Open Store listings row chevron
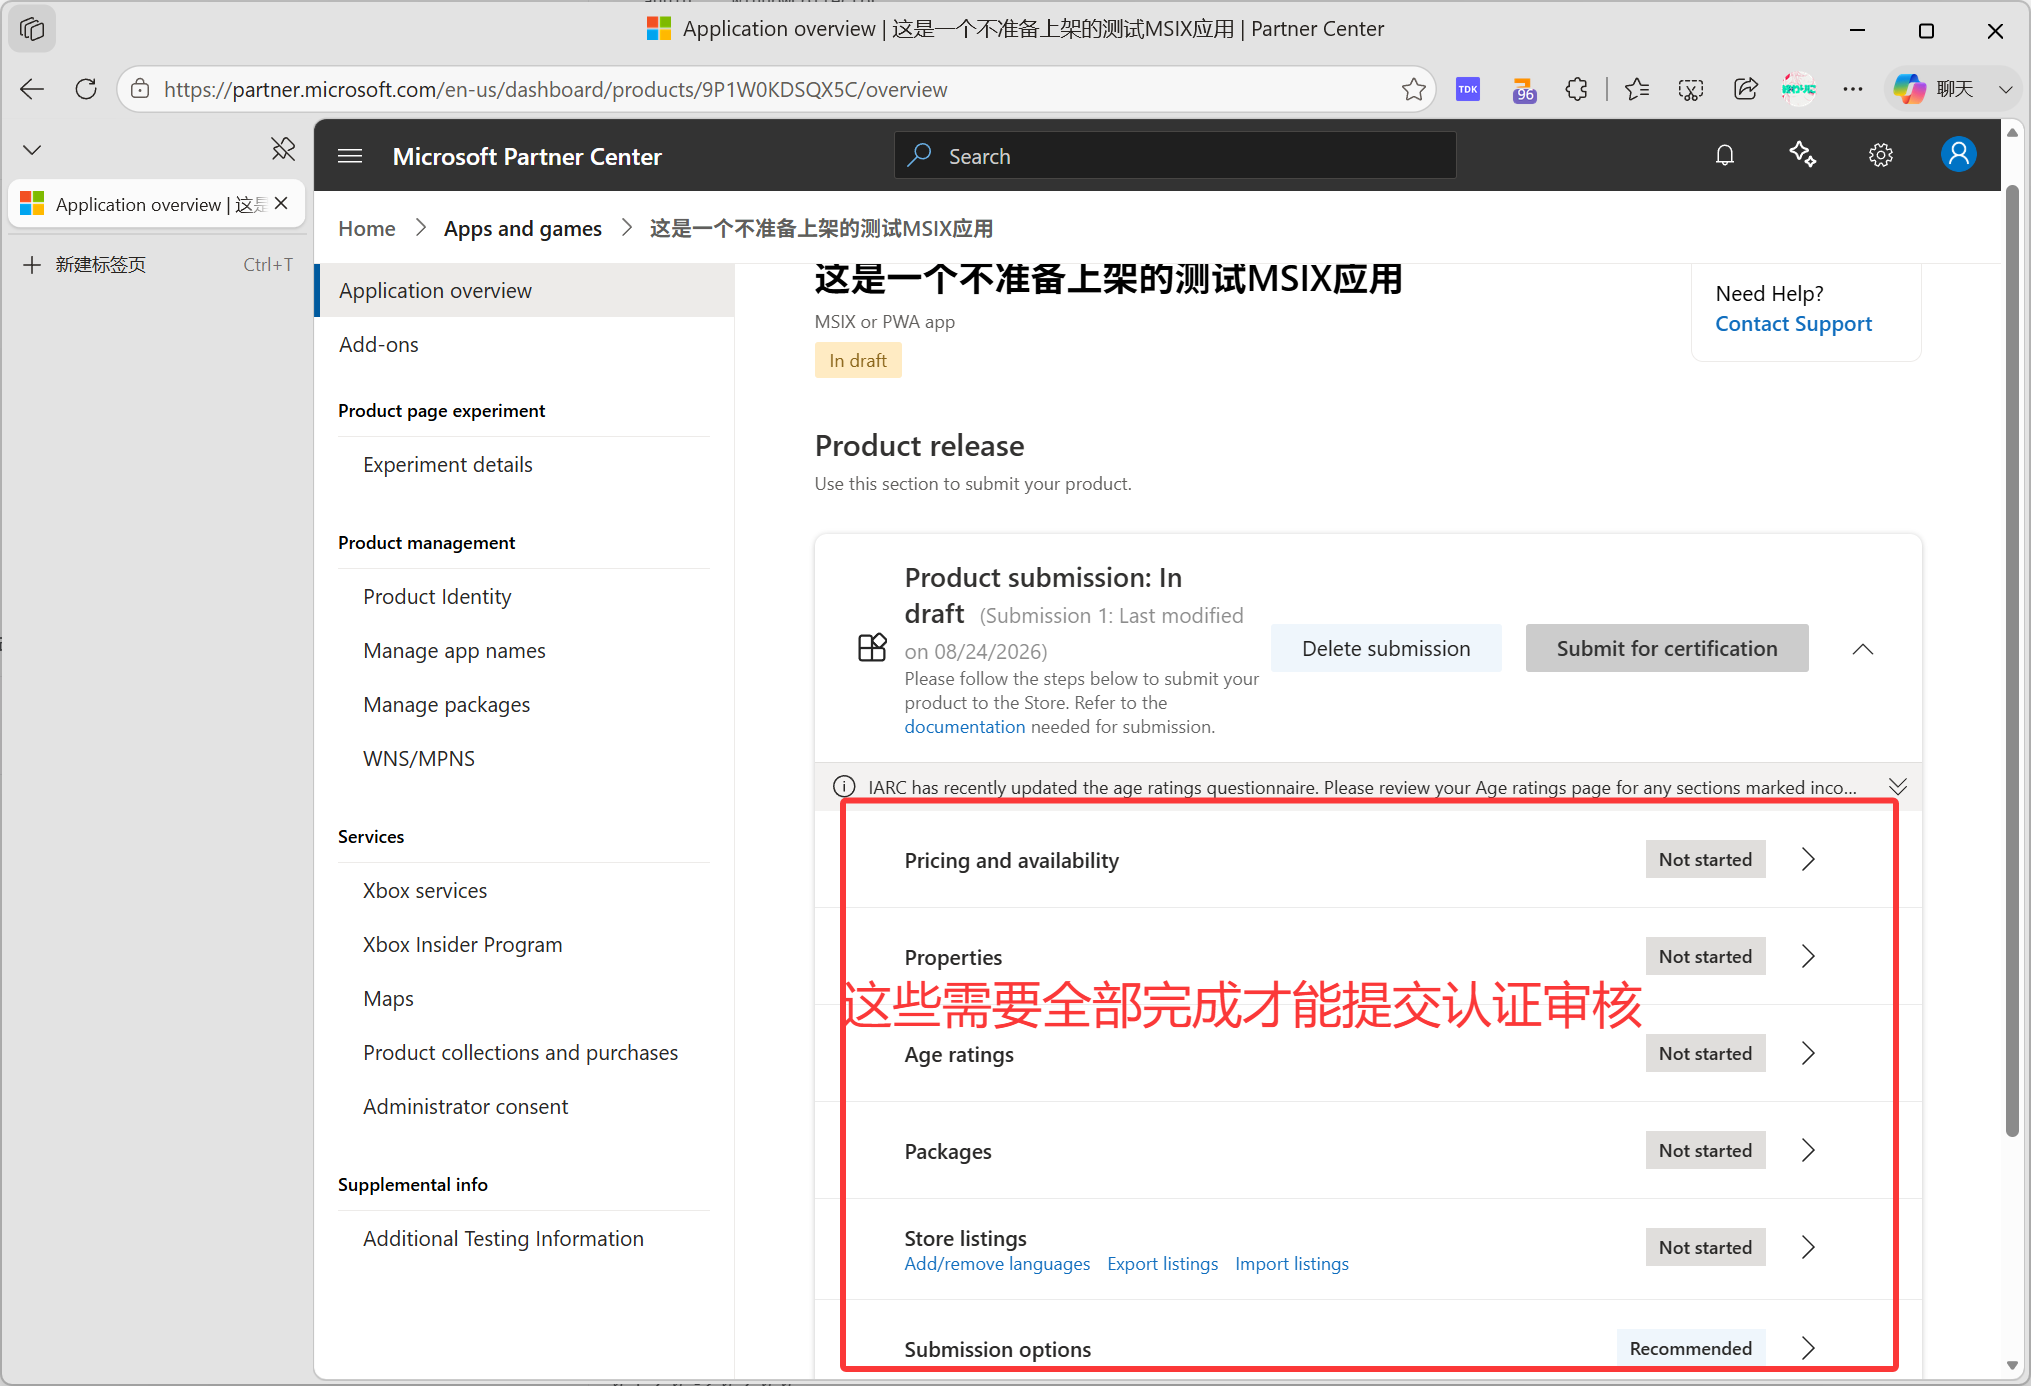The height and width of the screenshot is (1386, 2031). point(1808,1247)
